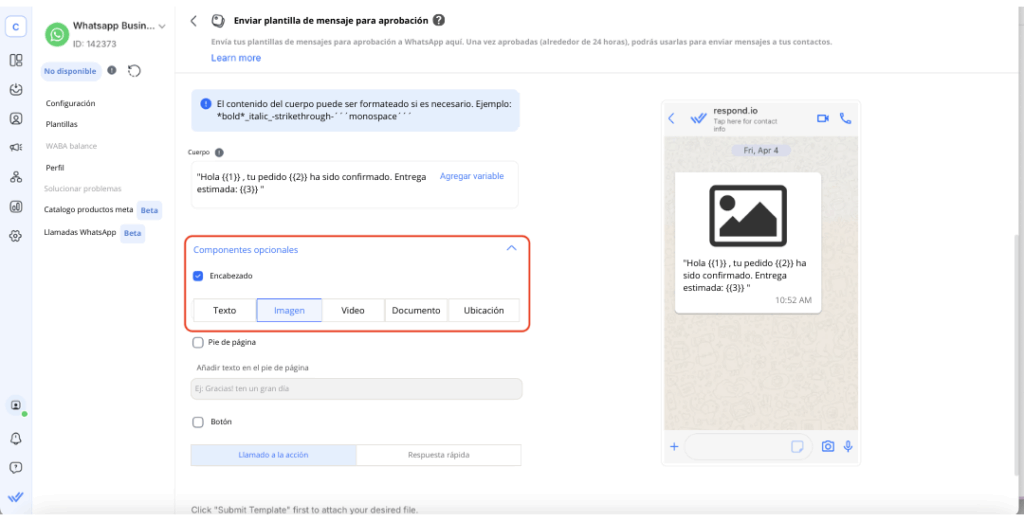Select the Imagen header type
Viewport: 1024px width, 521px height.
pyautogui.click(x=289, y=310)
